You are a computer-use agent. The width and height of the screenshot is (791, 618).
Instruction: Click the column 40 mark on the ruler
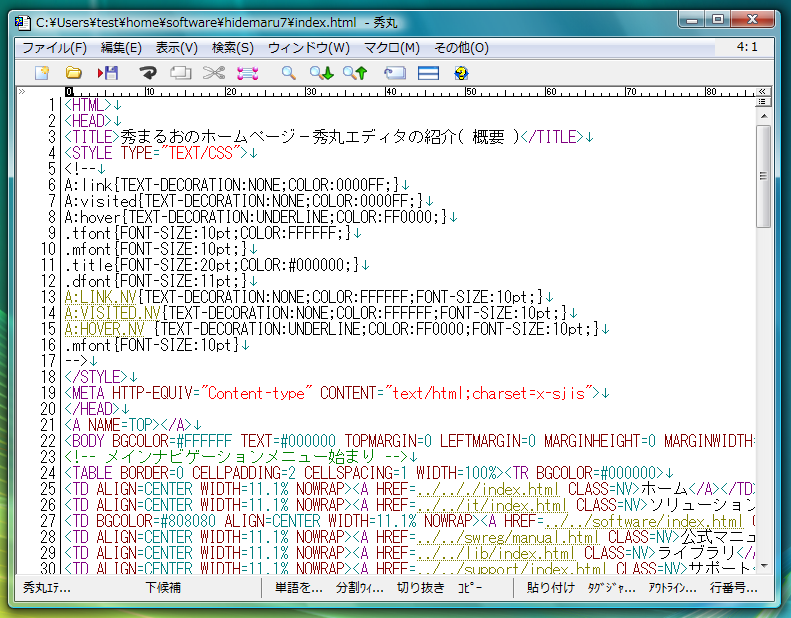(389, 92)
